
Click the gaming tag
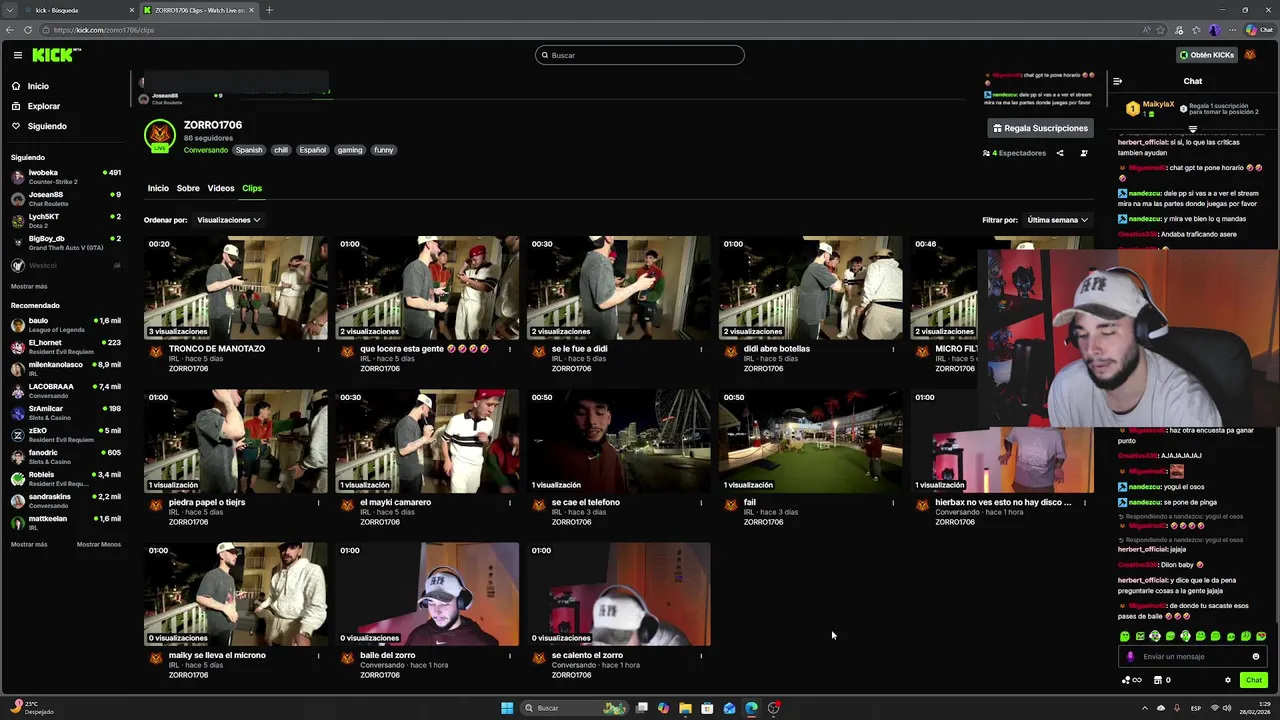[x=350, y=150]
